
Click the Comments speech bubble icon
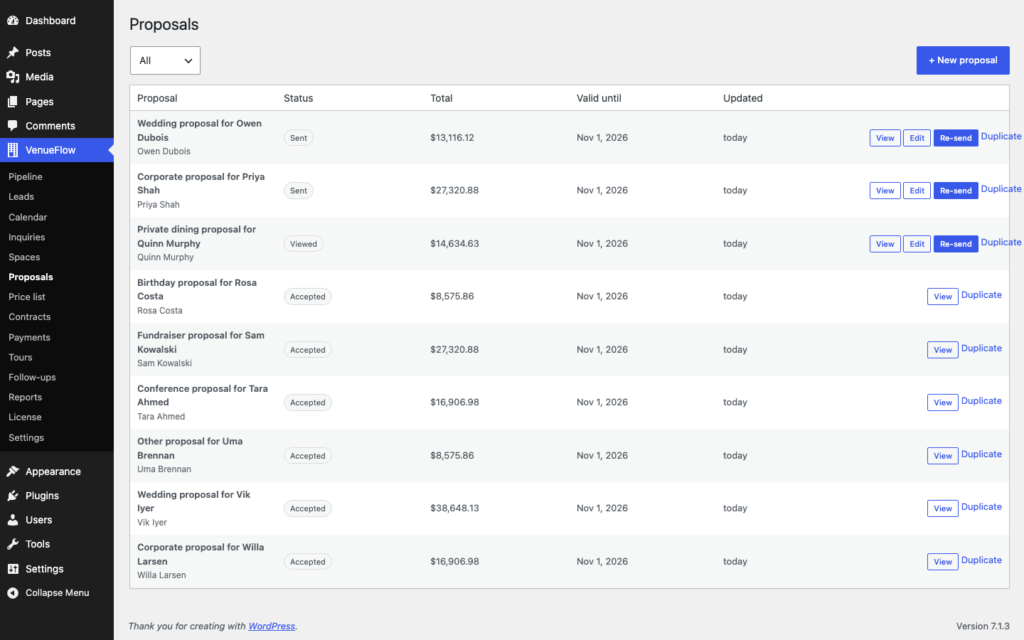[12, 125]
